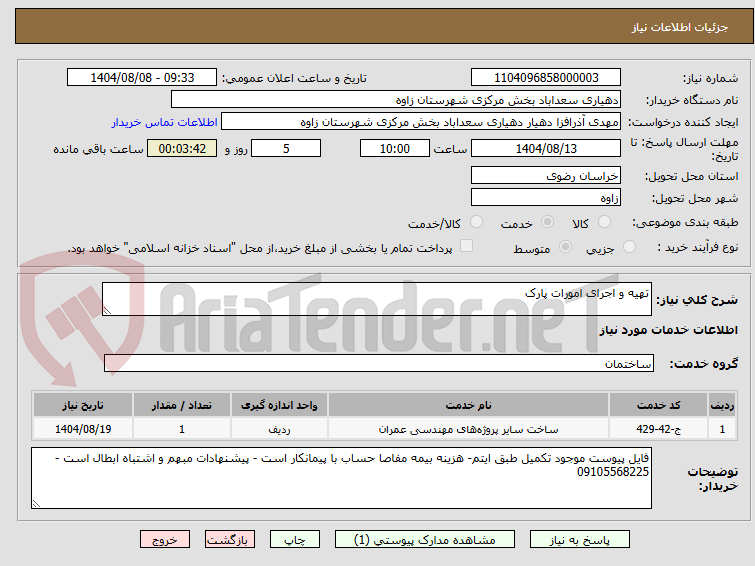Click the resize grip of توضیحات خریدار box

pyautogui.click(x=36, y=503)
